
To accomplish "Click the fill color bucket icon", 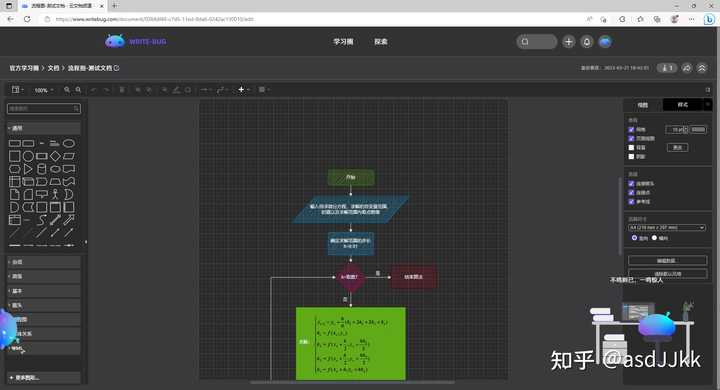I will pos(164,90).
